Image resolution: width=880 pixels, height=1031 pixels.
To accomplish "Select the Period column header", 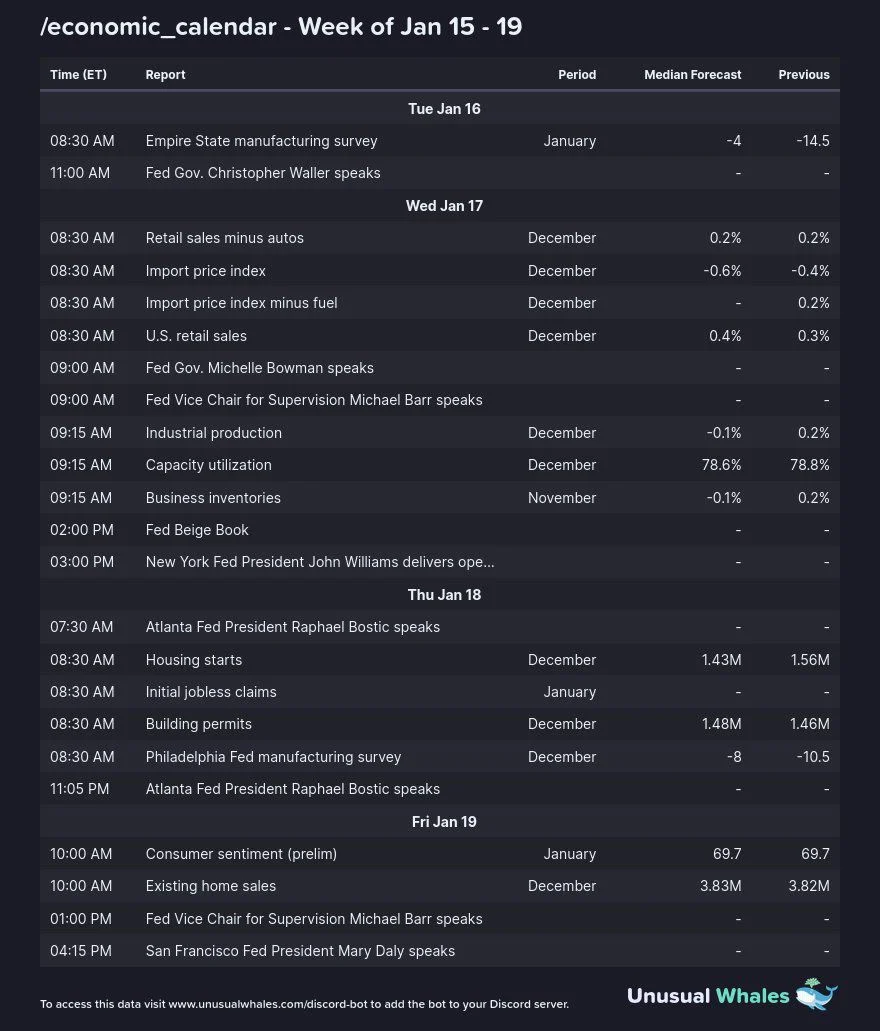I will 577,75.
